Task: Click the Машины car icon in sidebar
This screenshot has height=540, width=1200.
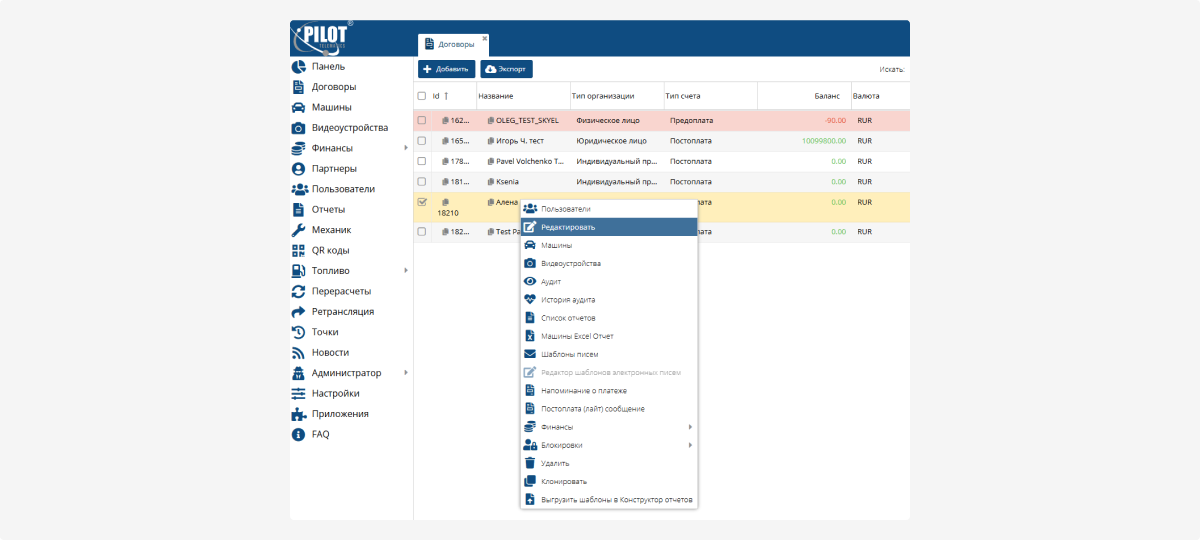Action: [x=298, y=107]
